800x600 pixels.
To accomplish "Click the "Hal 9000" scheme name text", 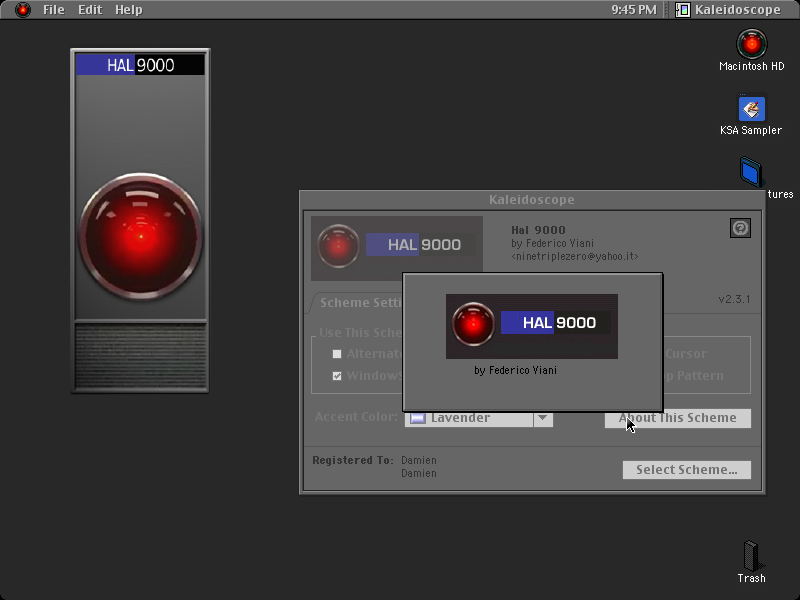I will click(x=538, y=230).
